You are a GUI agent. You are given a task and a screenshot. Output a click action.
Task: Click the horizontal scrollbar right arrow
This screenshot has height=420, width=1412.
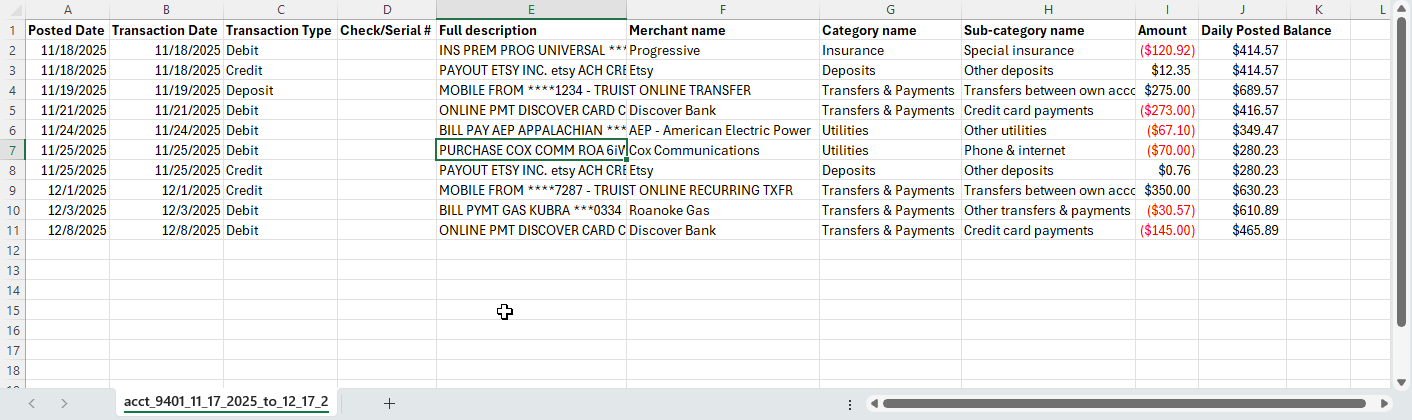click(1385, 403)
